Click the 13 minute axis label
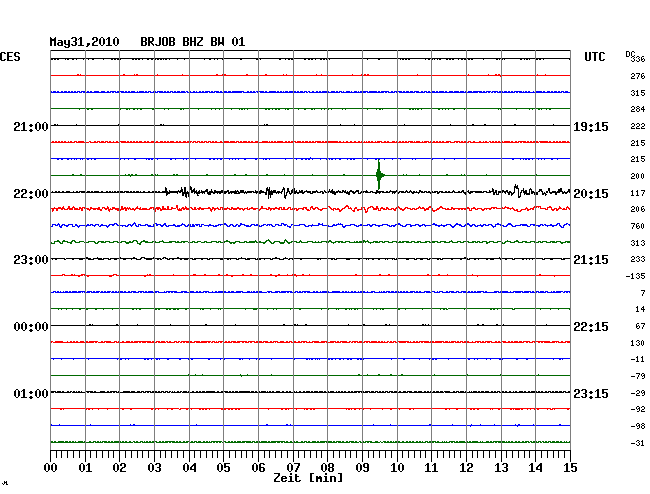 (x=501, y=468)
